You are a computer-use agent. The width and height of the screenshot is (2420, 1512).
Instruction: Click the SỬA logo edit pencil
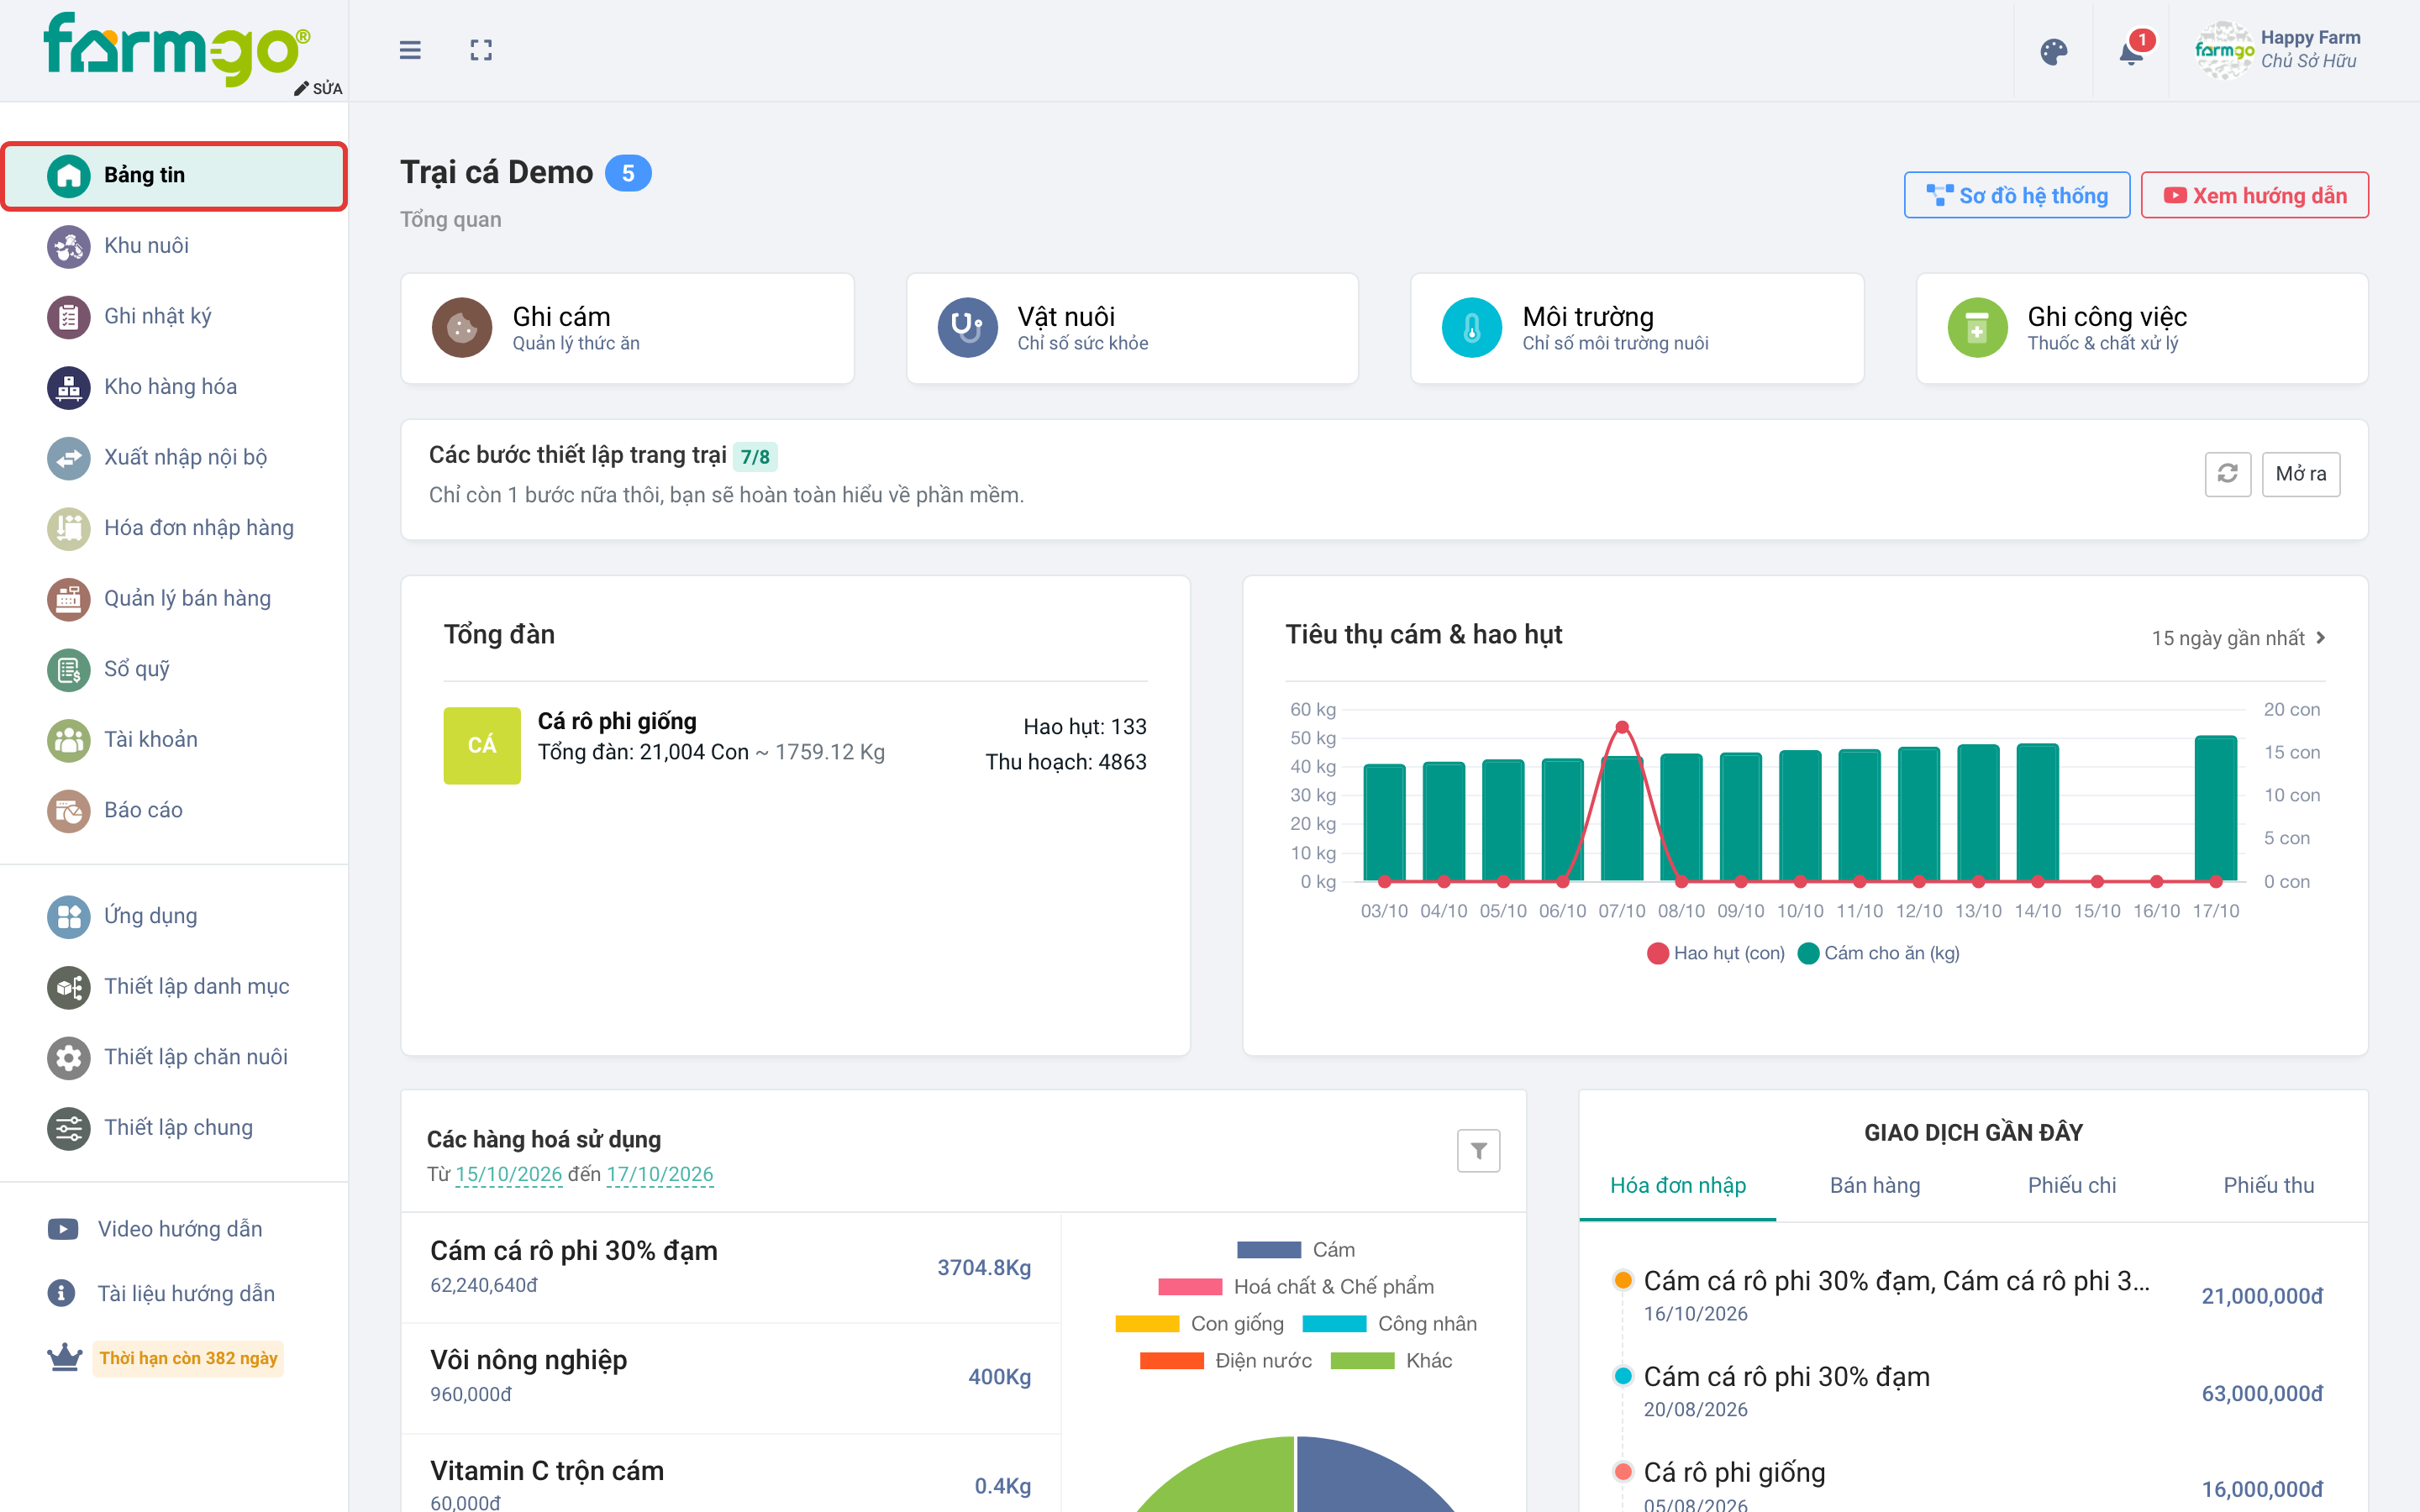[318, 88]
